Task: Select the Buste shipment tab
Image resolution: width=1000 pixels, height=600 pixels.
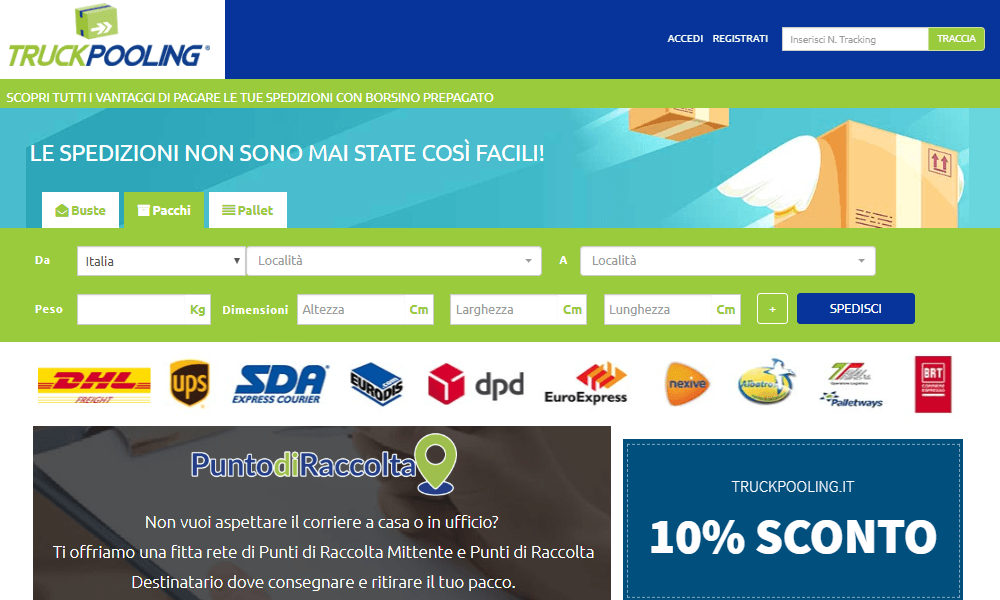Action: [80, 210]
